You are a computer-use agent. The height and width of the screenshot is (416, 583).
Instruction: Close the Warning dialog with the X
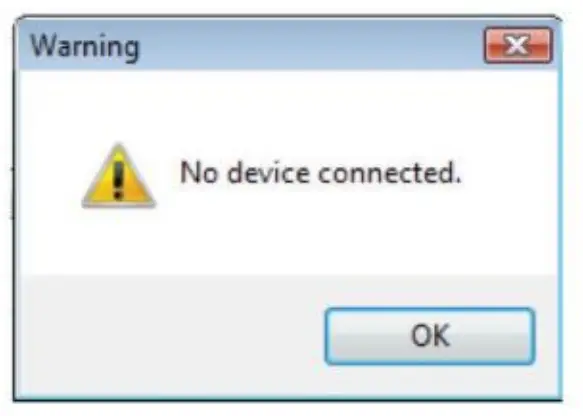(x=518, y=45)
